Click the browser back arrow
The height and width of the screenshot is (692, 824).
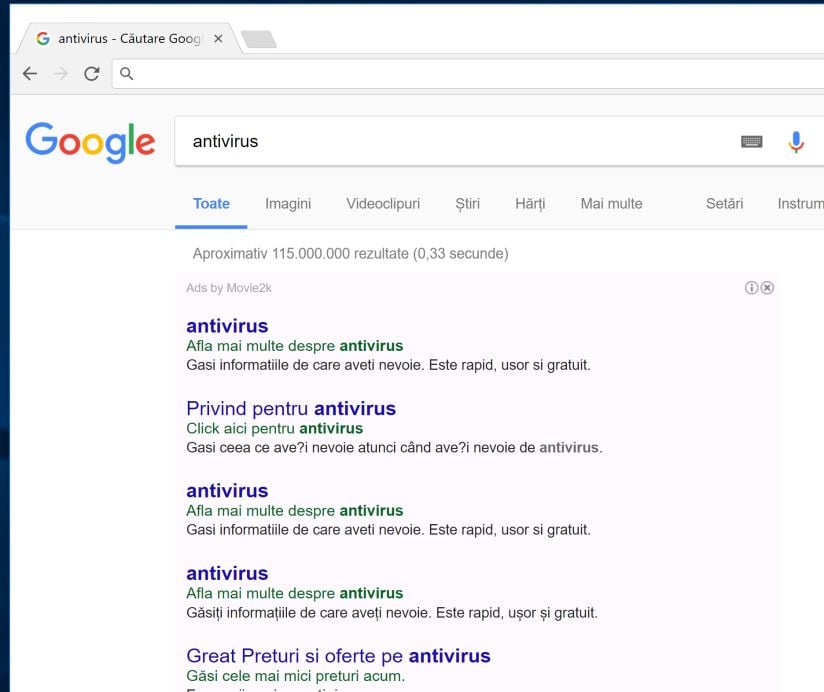[30, 74]
